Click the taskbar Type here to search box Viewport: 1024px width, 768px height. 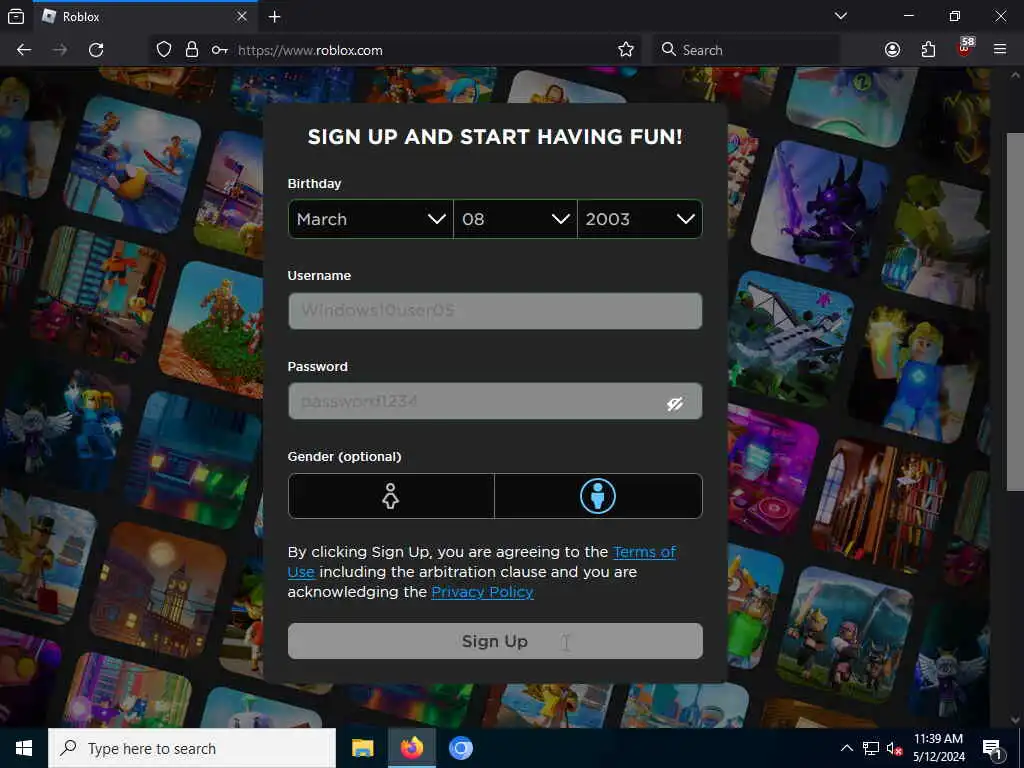coord(192,748)
